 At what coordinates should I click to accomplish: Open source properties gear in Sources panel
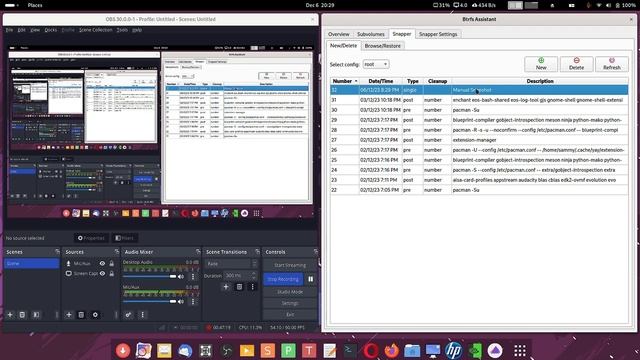coord(95,315)
